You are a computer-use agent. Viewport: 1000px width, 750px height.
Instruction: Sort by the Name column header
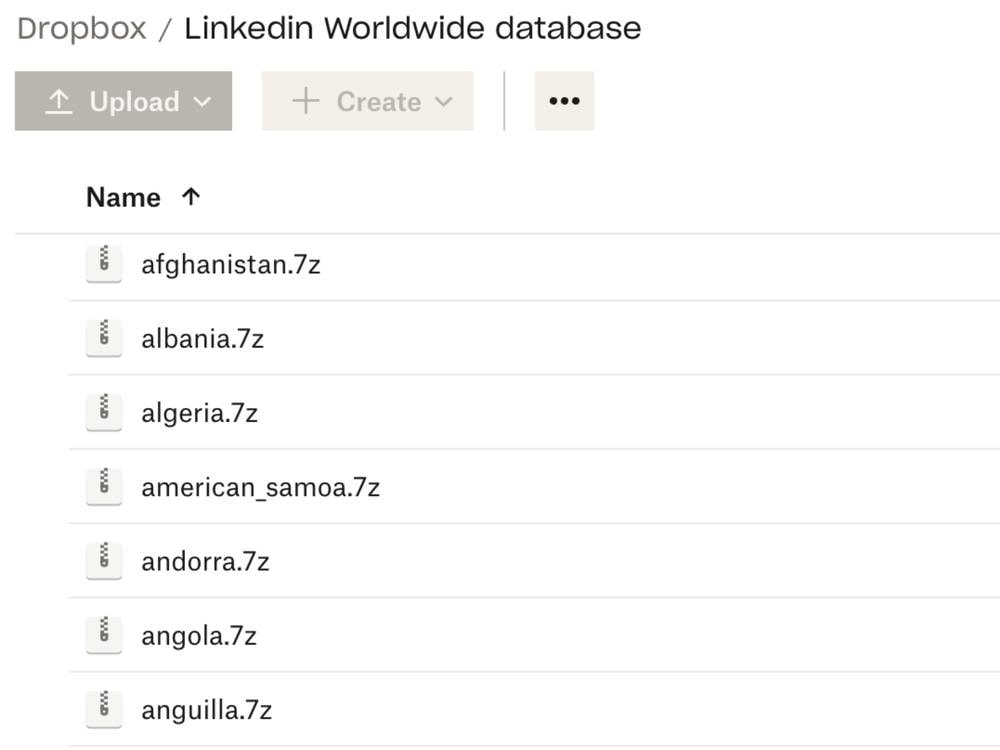(123, 198)
